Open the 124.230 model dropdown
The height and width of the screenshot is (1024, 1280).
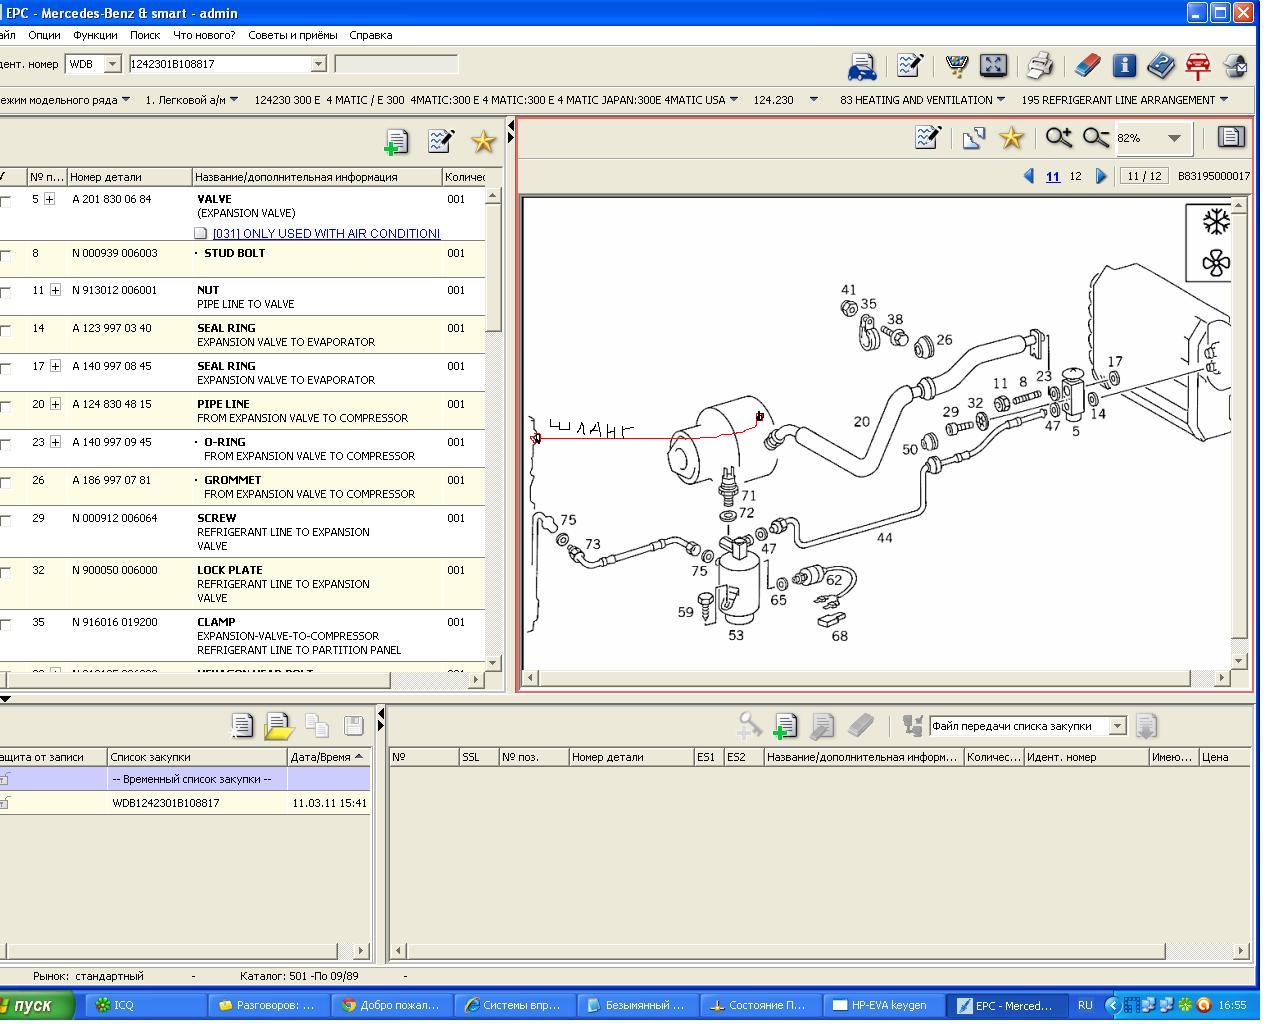click(813, 99)
